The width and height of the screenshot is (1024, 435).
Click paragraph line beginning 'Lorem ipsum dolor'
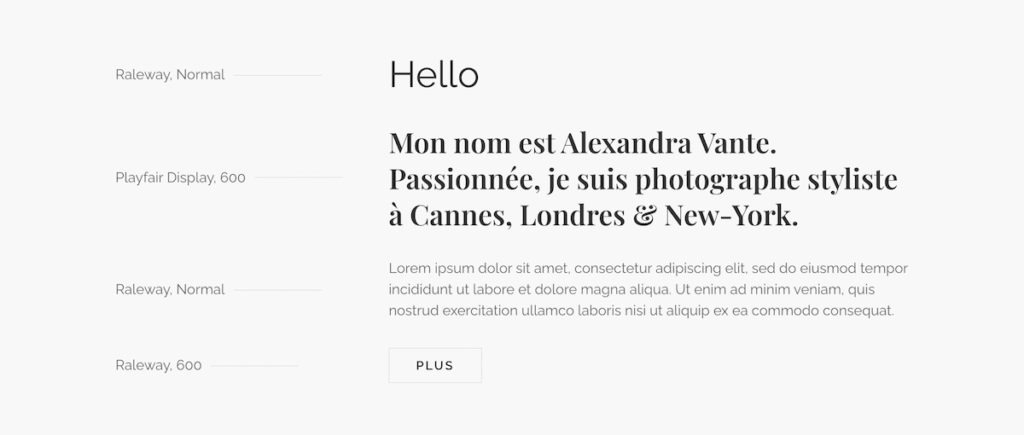[648, 268]
